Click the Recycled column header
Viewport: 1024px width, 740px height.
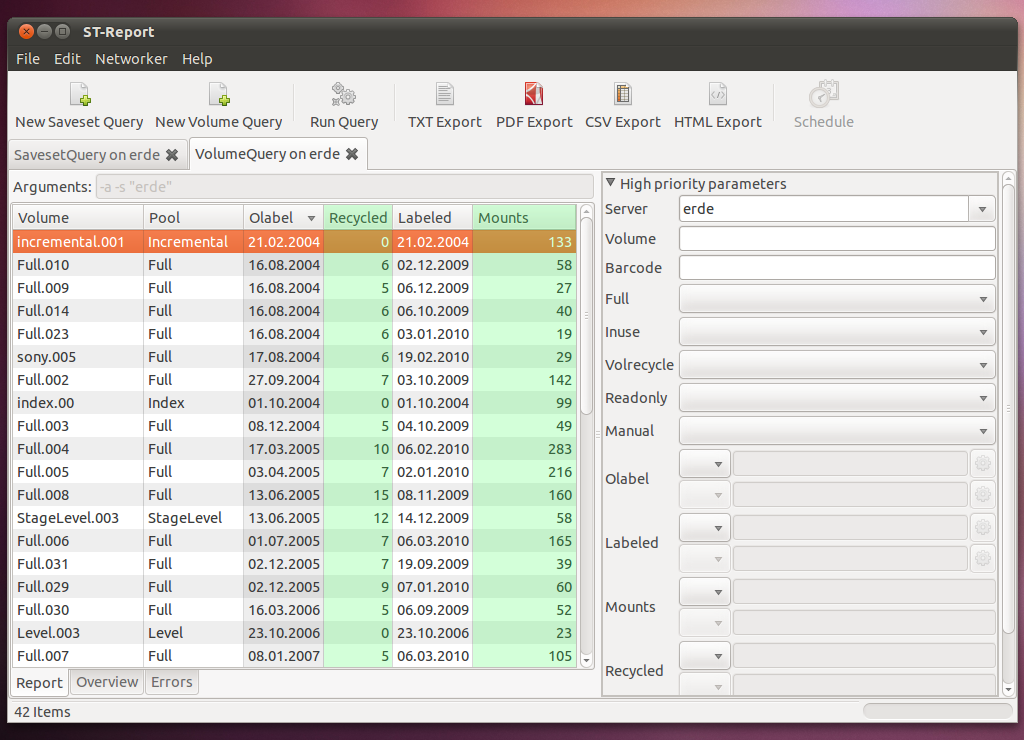coord(358,217)
